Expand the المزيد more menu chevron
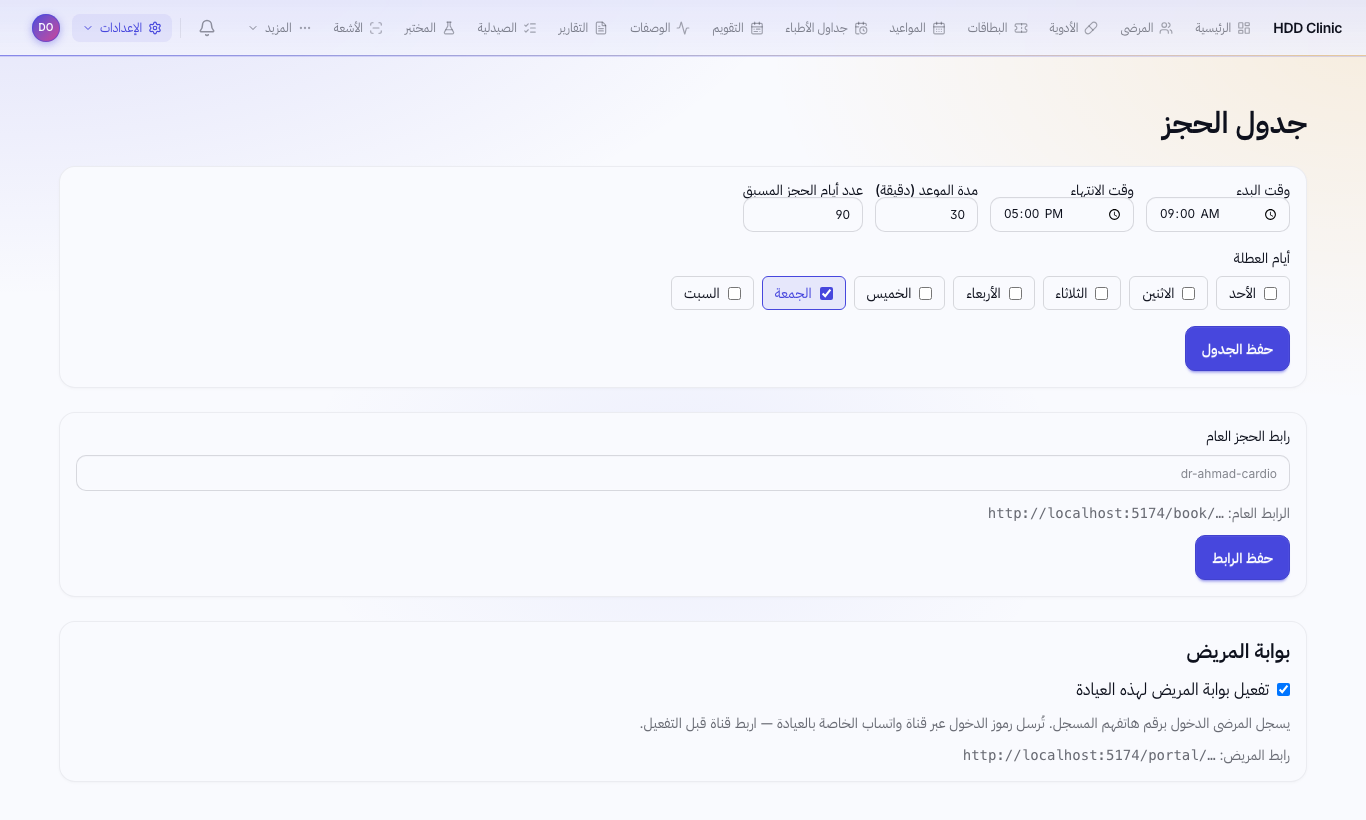 click(252, 28)
